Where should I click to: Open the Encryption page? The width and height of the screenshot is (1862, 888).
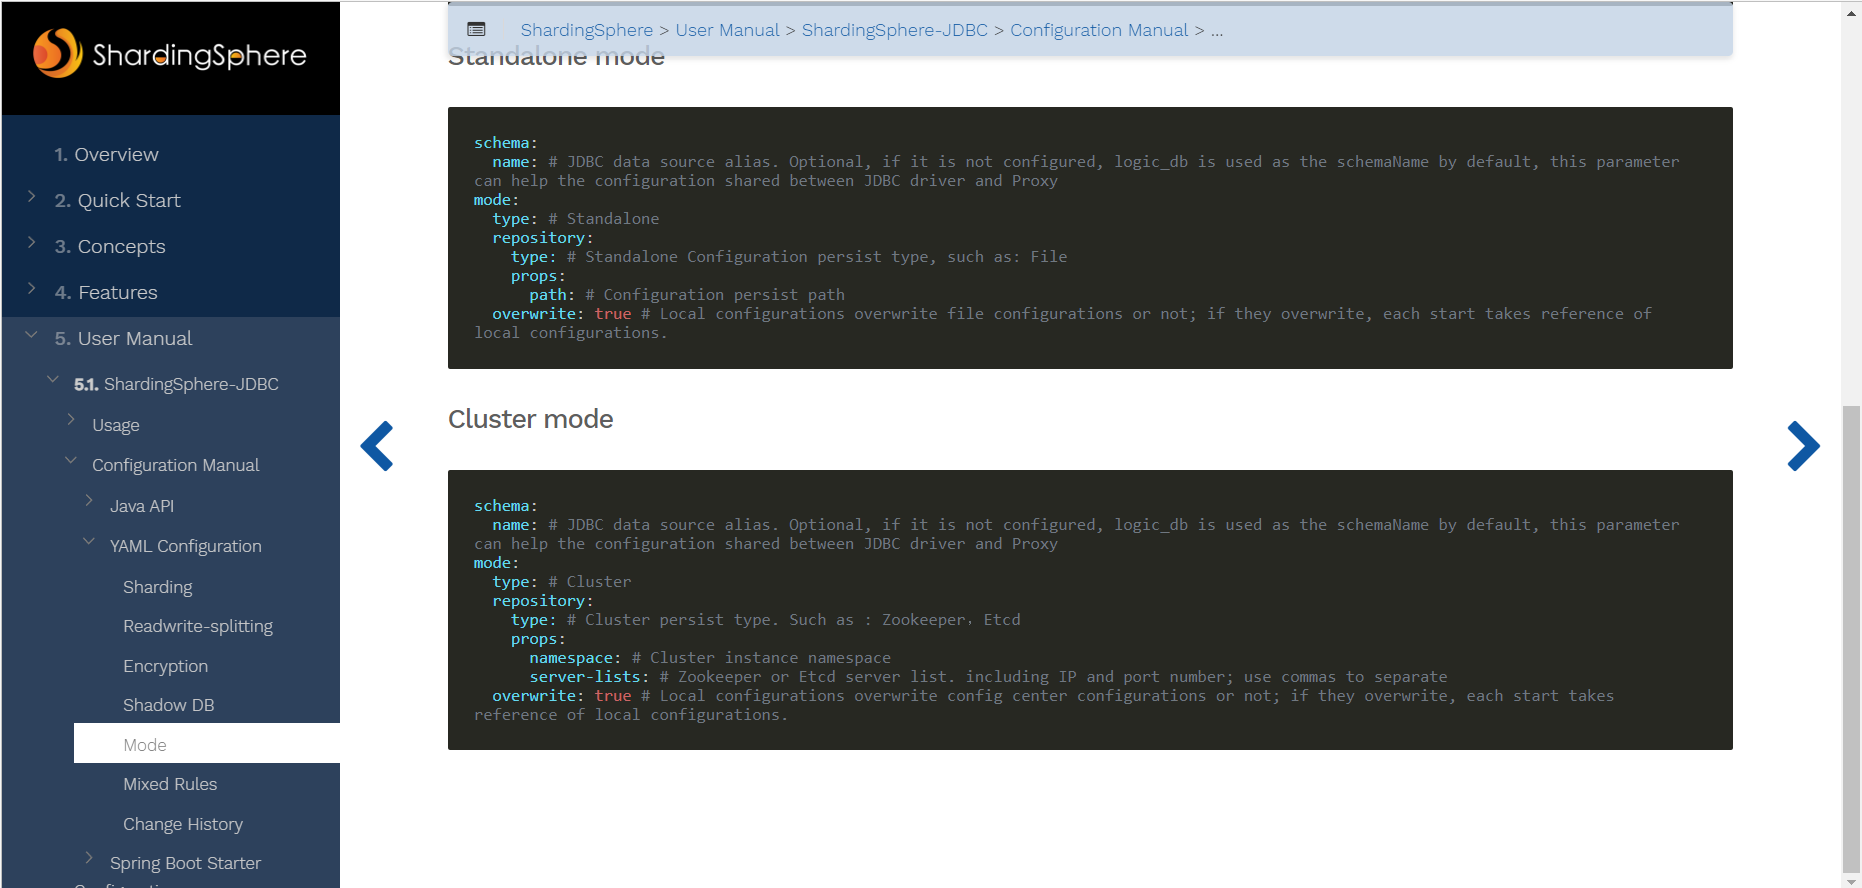click(166, 666)
